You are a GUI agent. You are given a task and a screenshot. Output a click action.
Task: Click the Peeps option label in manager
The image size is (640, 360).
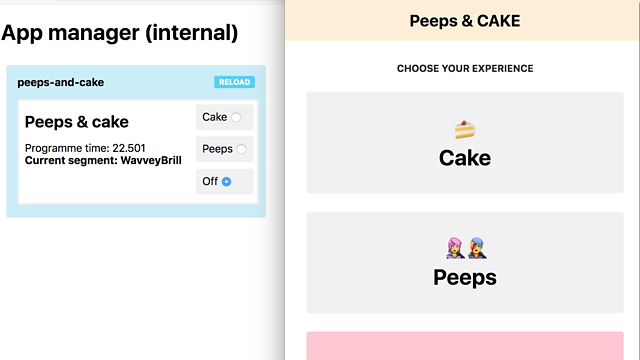coord(218,149)
